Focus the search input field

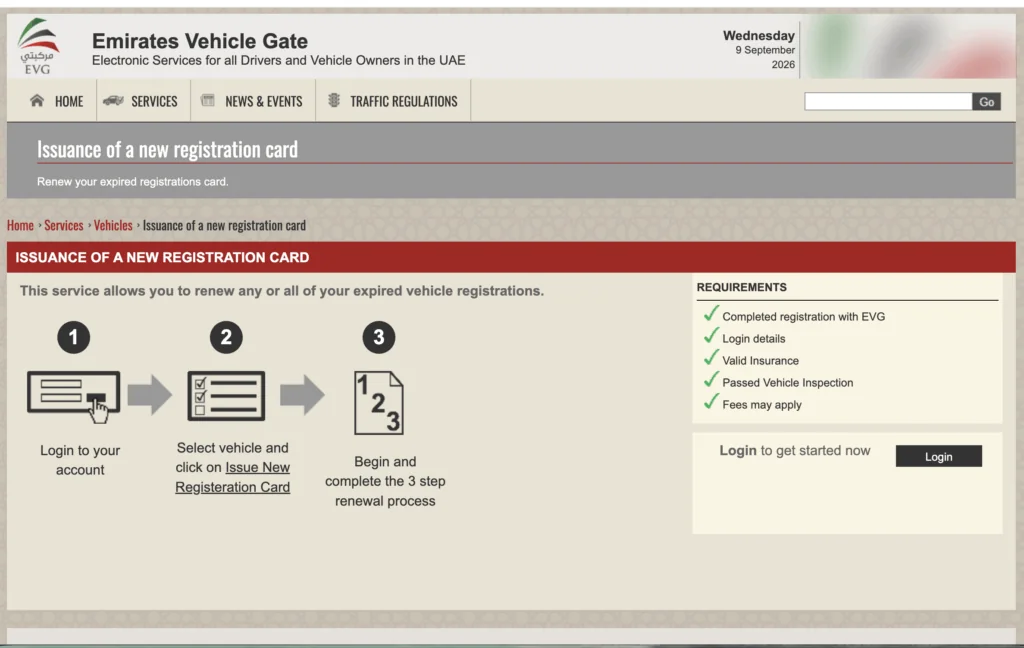(x=888, y=101)
